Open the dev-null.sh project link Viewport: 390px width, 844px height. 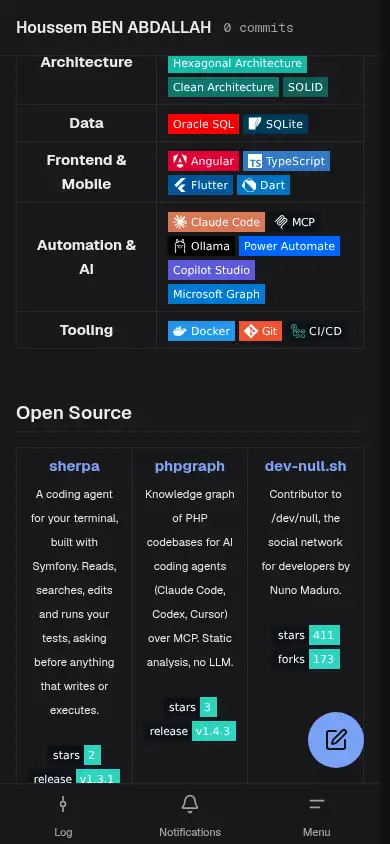pos(306,466)
